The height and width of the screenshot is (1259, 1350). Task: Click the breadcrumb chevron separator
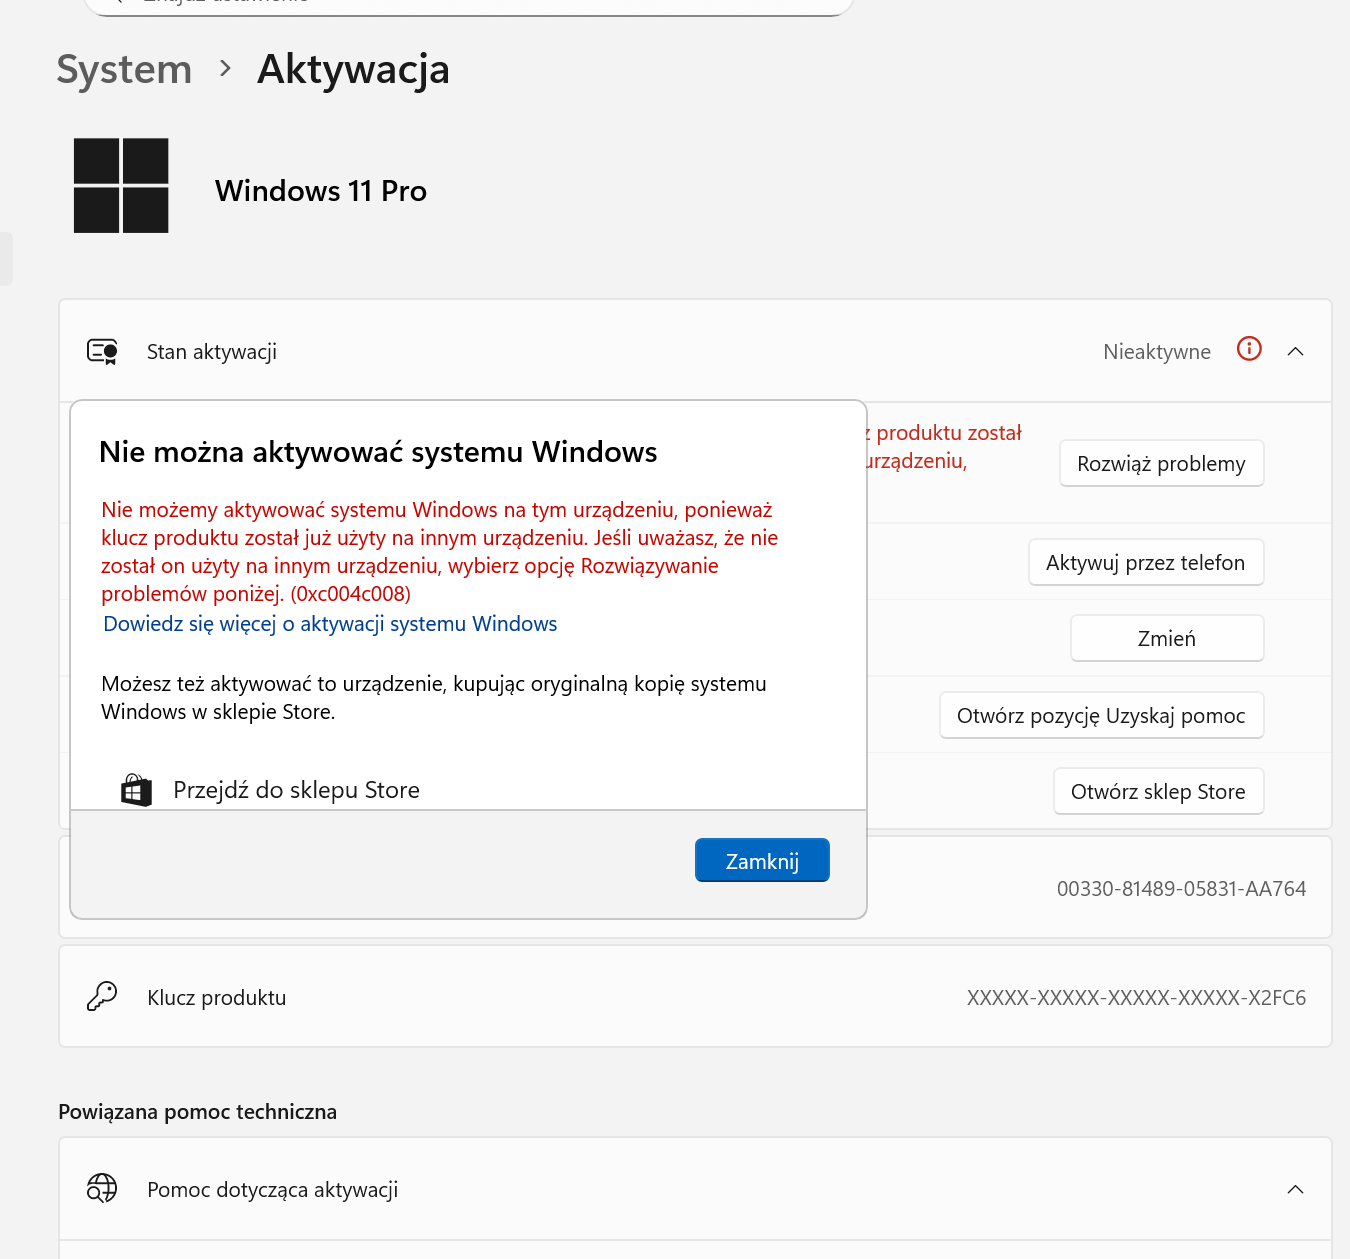pos(226,69)
